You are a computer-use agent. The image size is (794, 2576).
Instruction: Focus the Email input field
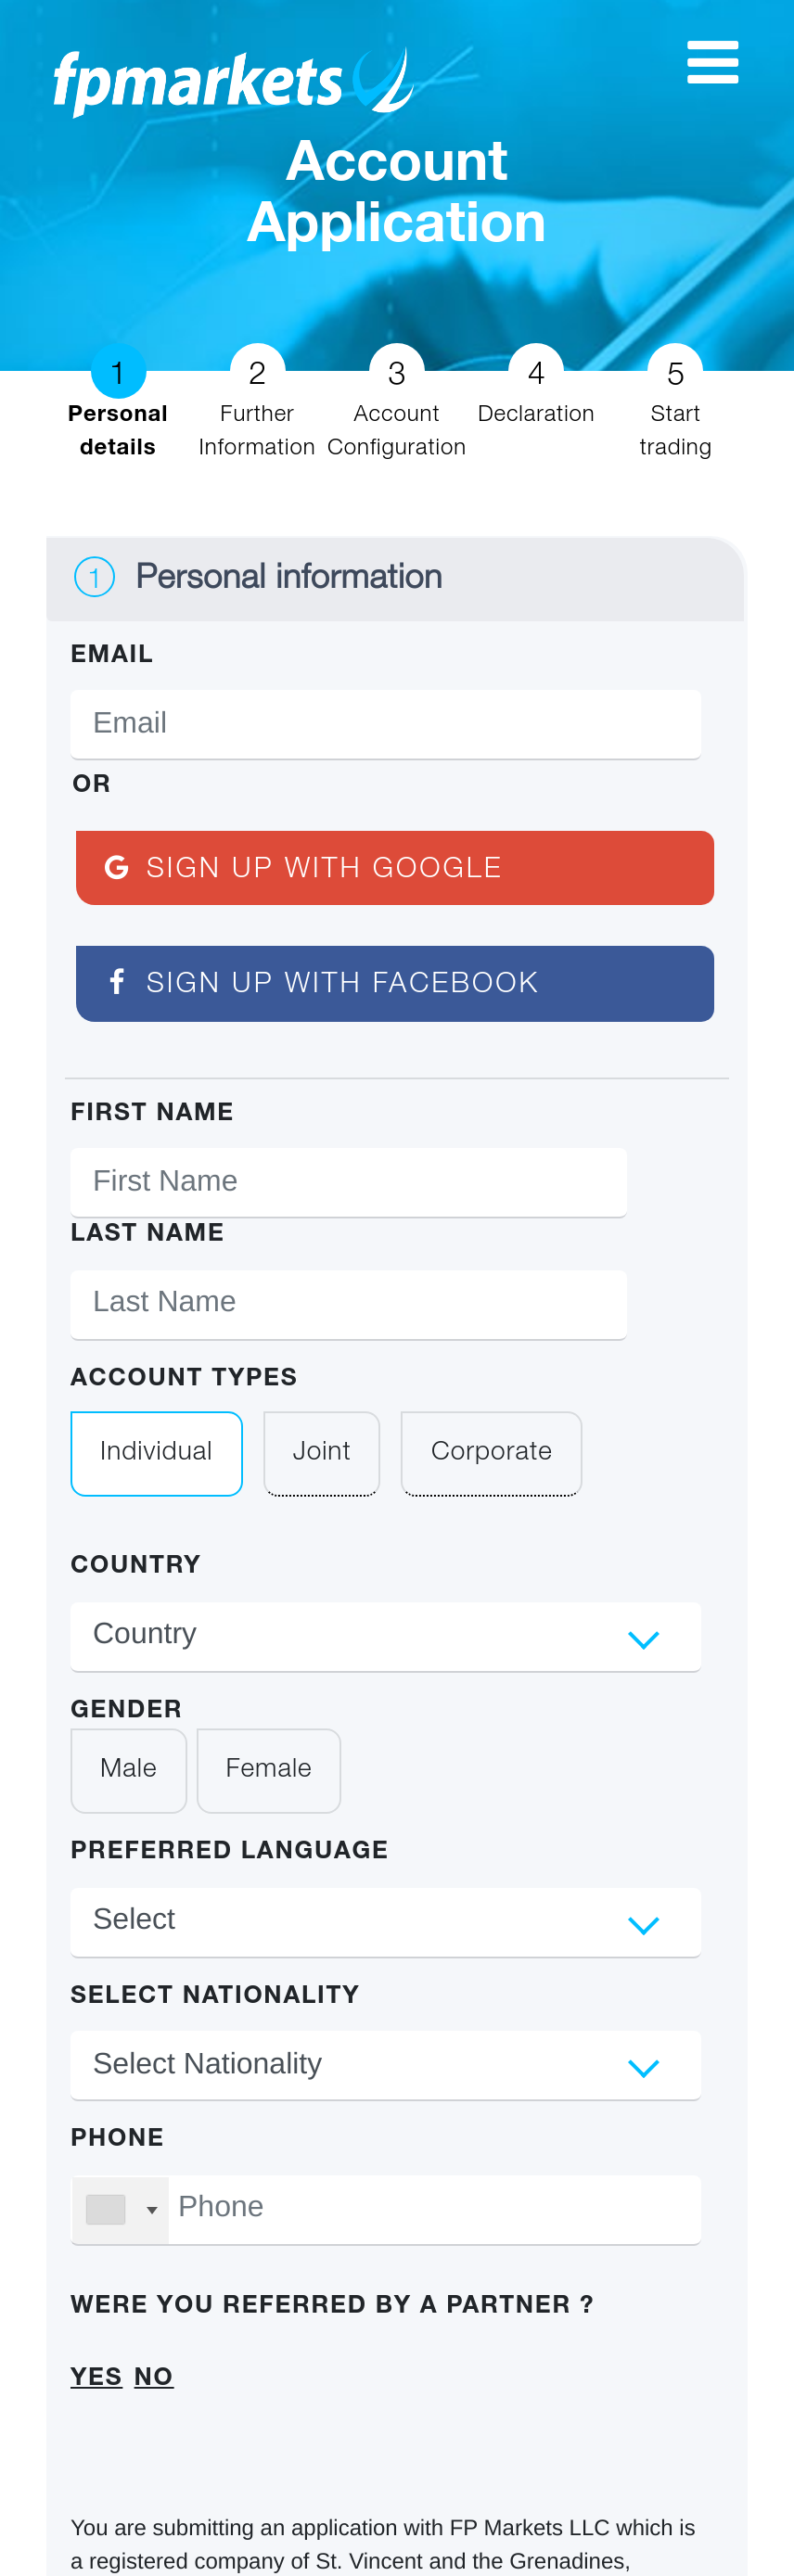(x=385, y=724)
